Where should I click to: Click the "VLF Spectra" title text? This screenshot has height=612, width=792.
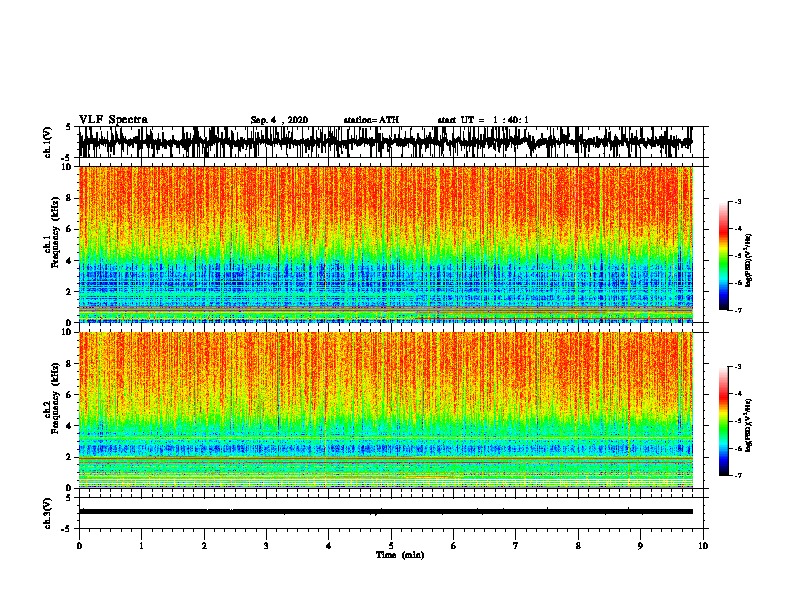[113, 120]
